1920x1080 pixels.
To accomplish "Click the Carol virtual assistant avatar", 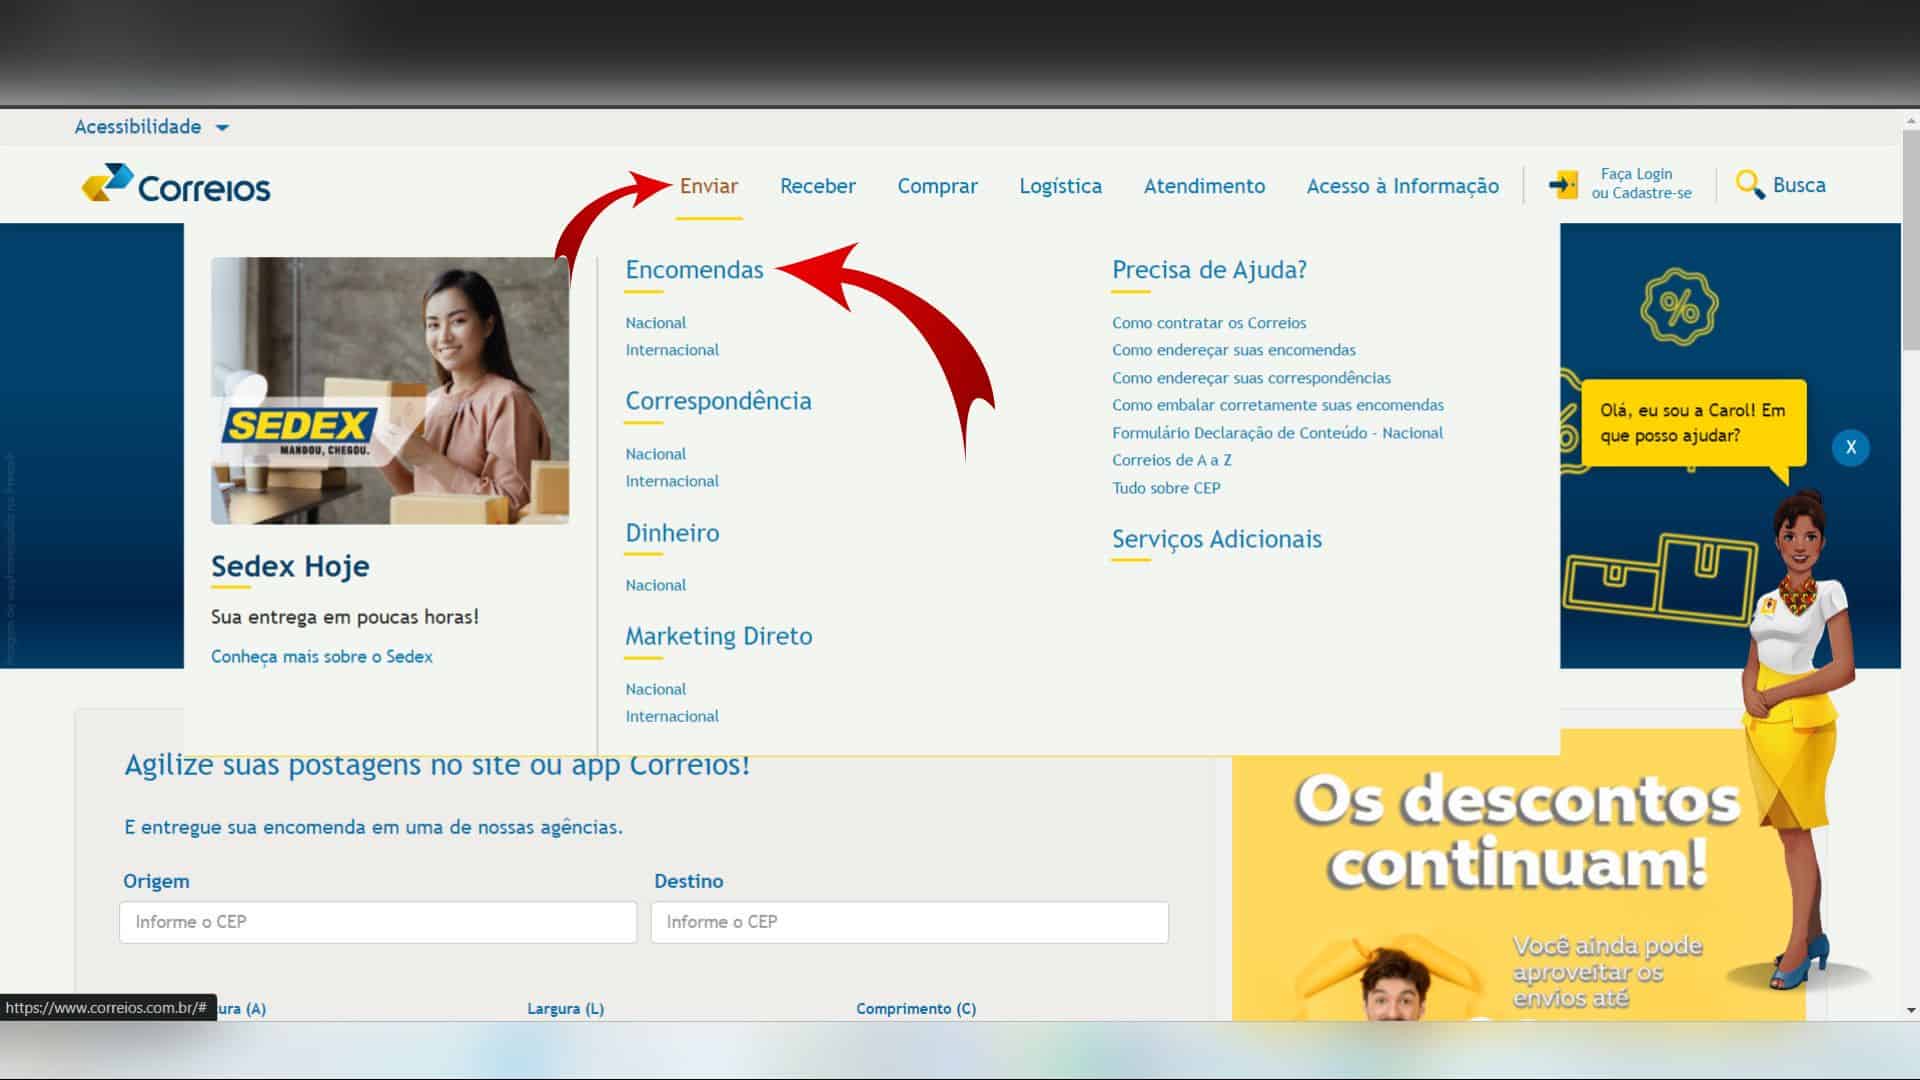I will pyautogui.click(x=1797, y=740).
